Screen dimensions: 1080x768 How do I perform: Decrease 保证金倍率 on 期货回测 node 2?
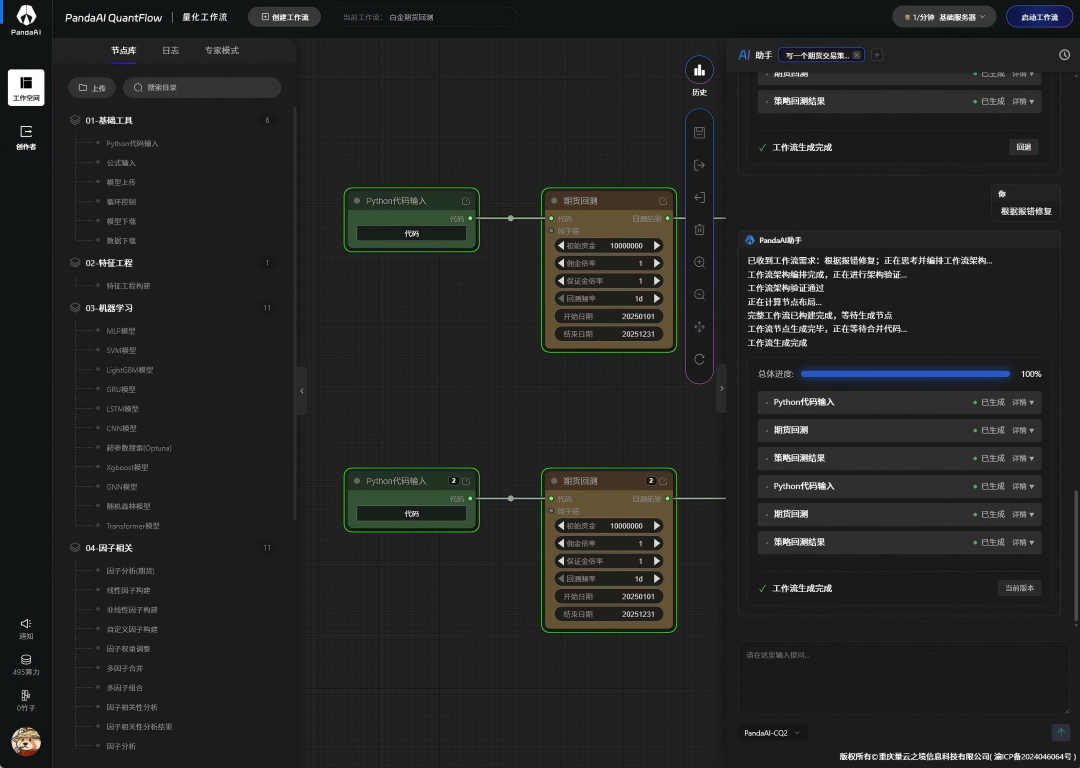561,561
